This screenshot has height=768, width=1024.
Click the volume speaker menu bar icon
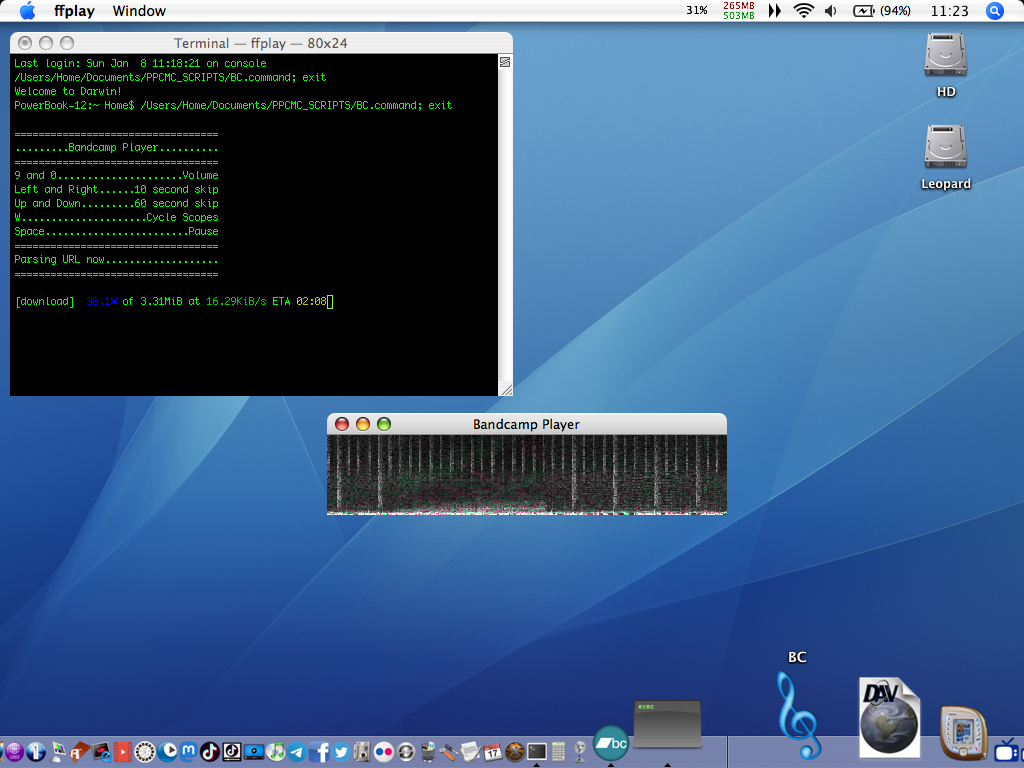click(831, 11)
